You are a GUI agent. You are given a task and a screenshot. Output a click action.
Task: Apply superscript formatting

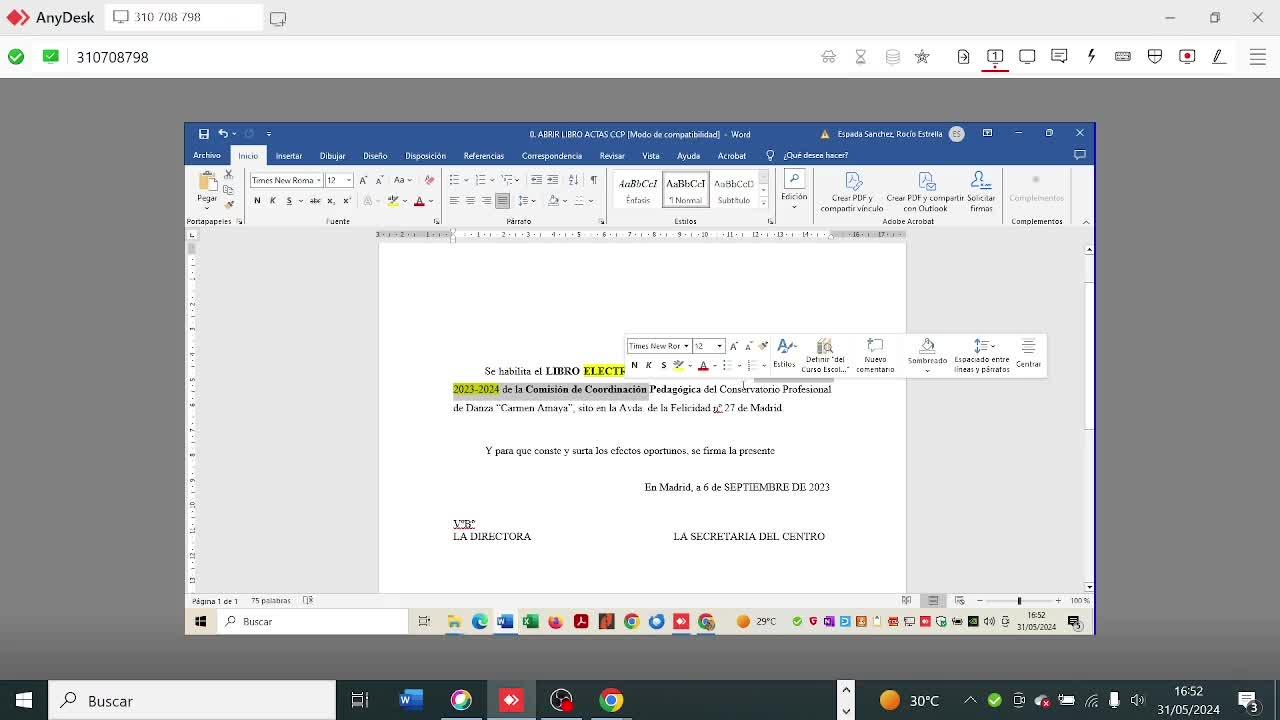[345, 201]
